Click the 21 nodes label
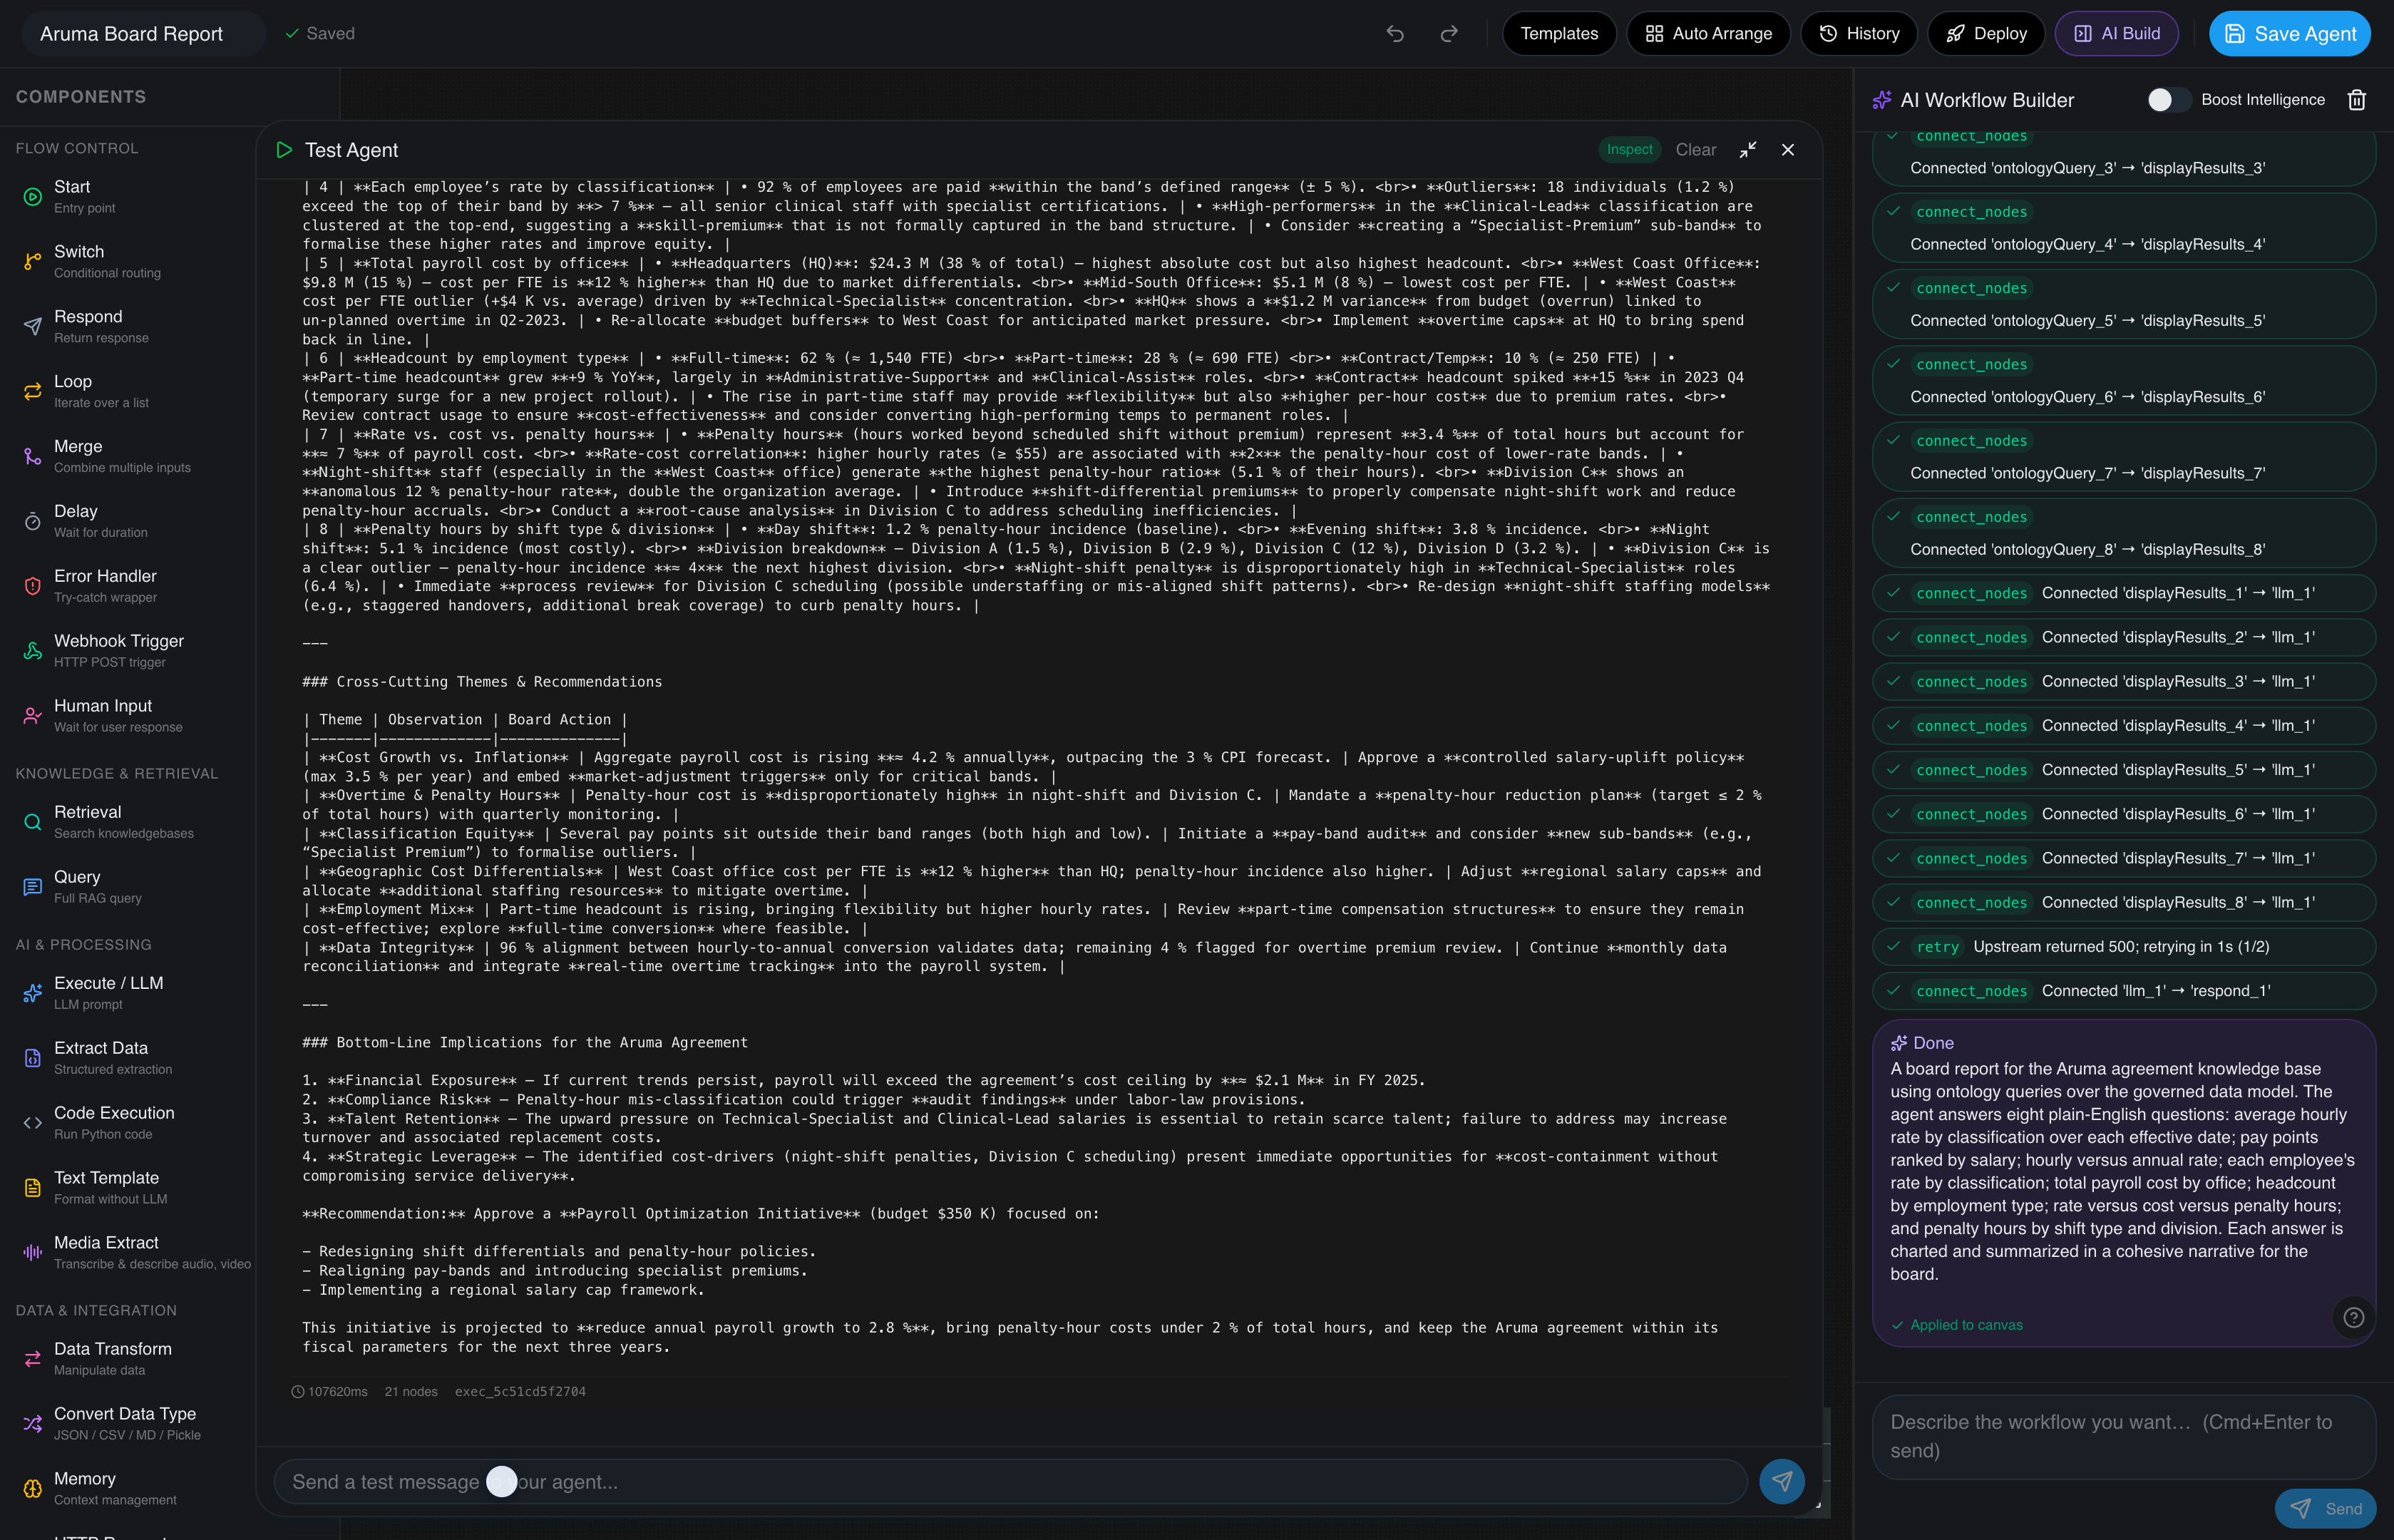 click(411, 1392)
